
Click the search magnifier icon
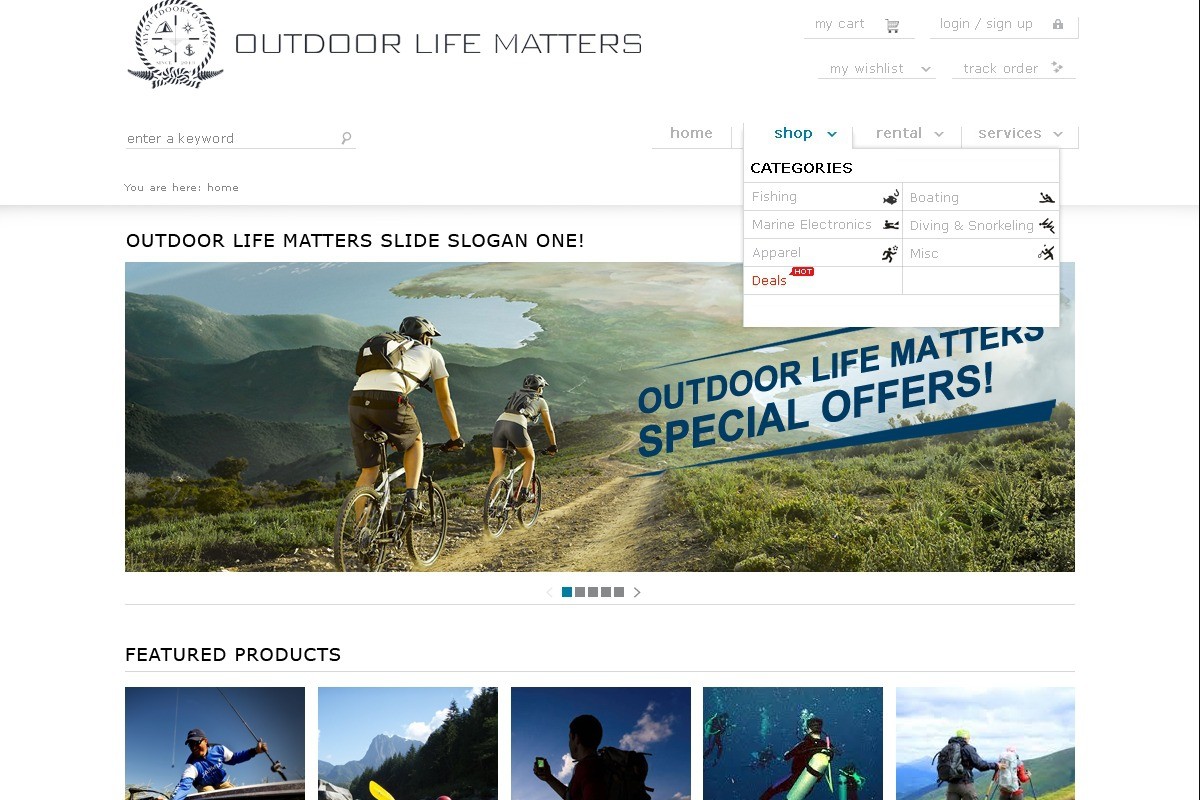346,138
